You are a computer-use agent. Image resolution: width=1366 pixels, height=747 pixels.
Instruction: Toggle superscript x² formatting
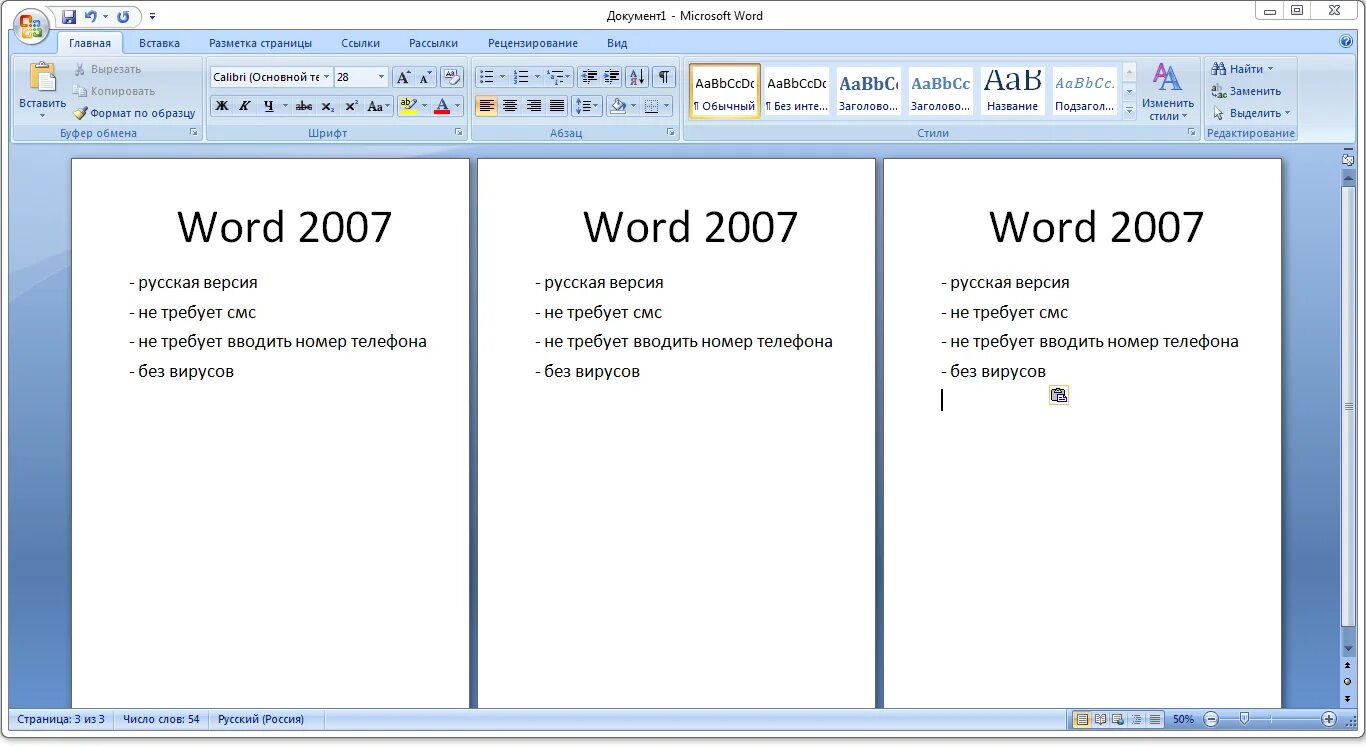pos(351,106)
